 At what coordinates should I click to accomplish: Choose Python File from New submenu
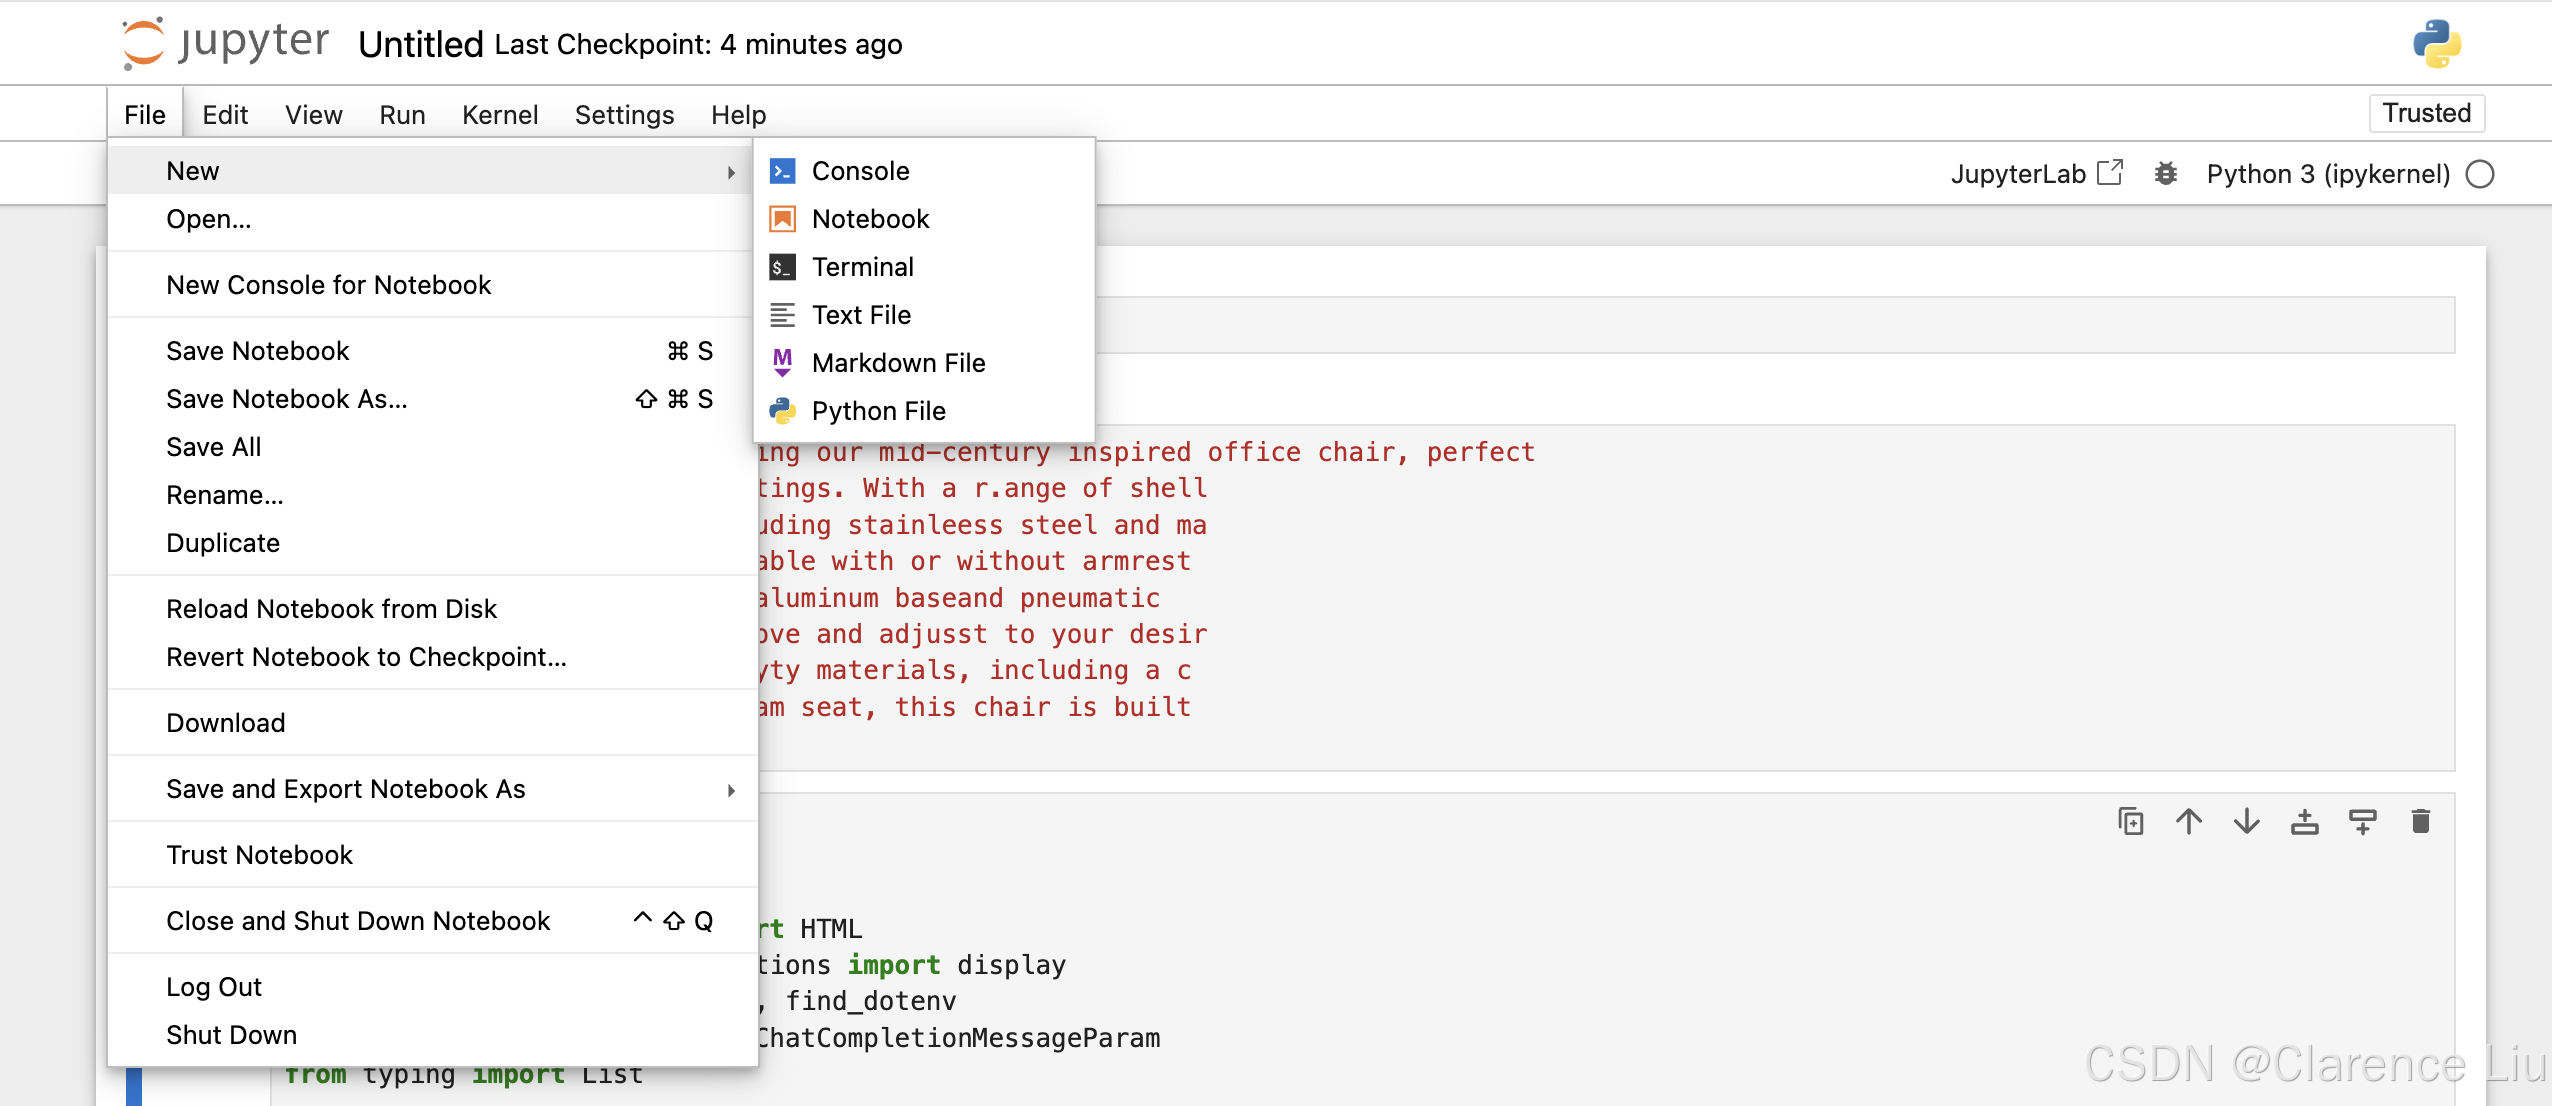[877, 411]
